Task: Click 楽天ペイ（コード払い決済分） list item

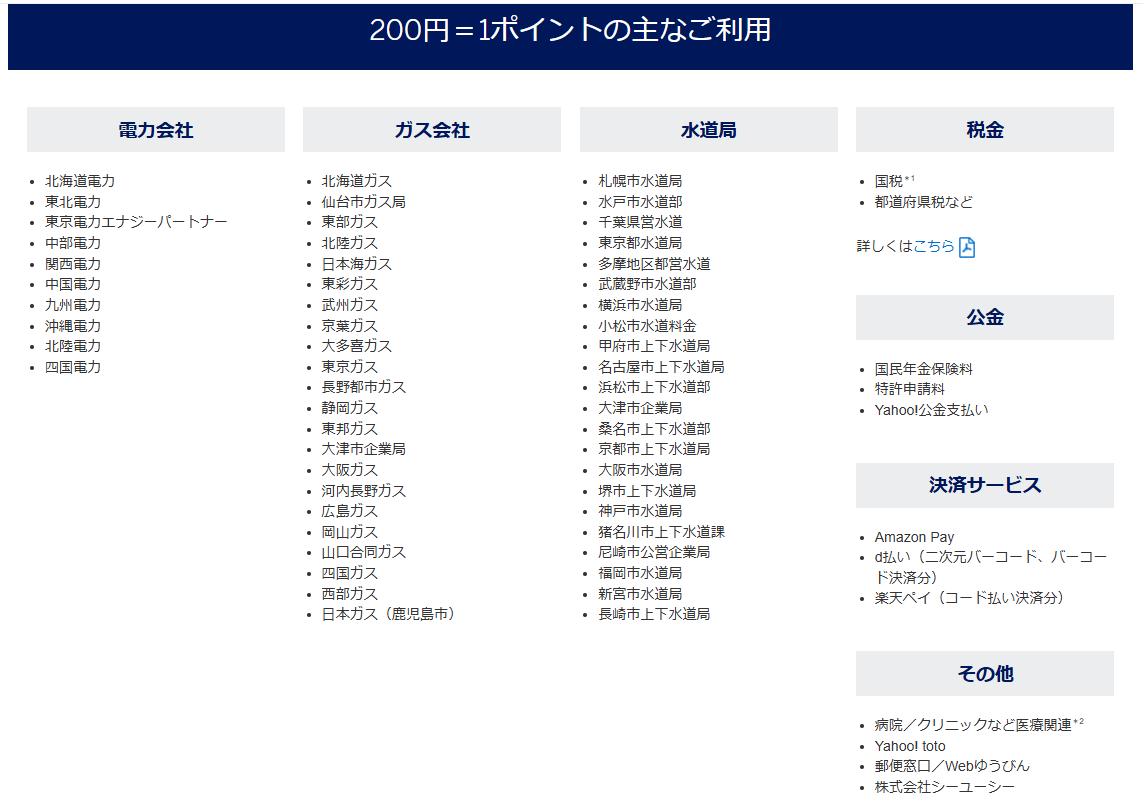Action: 970,598
